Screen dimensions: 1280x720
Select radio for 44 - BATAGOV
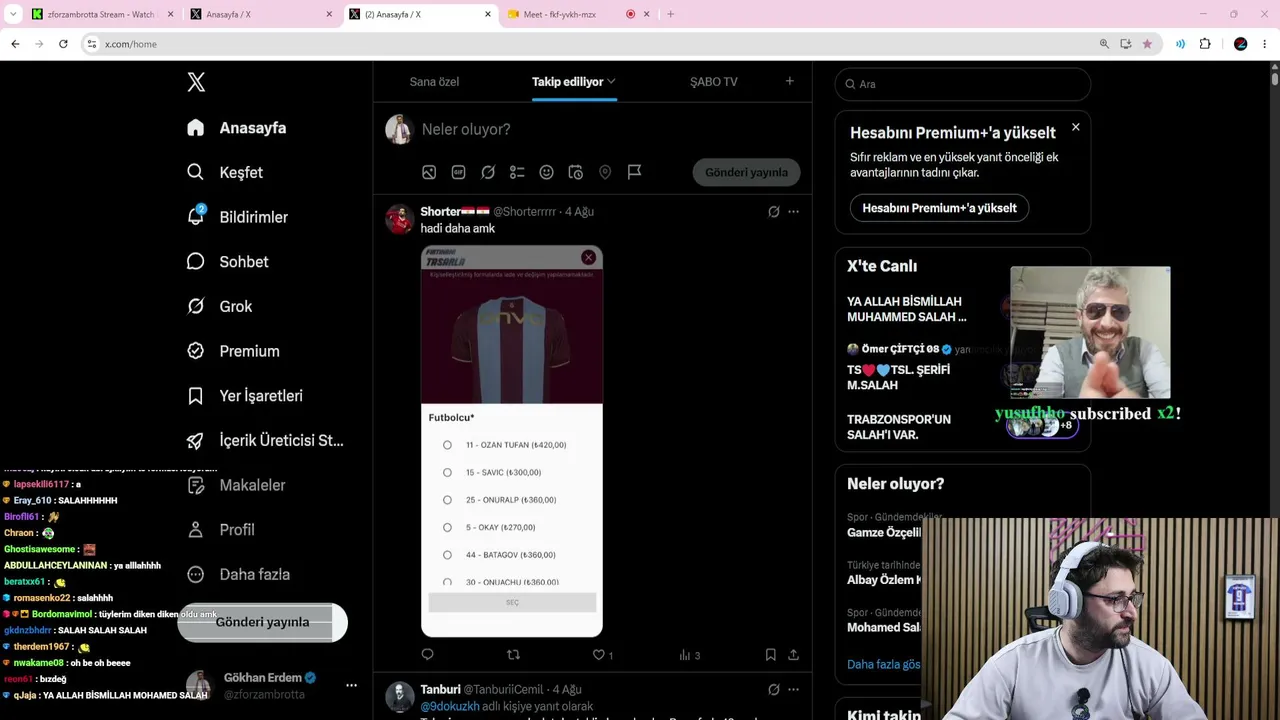[447, 555]
